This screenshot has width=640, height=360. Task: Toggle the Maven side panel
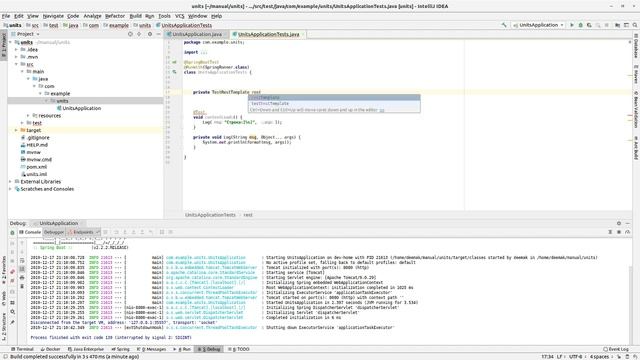tap(636, 74)
